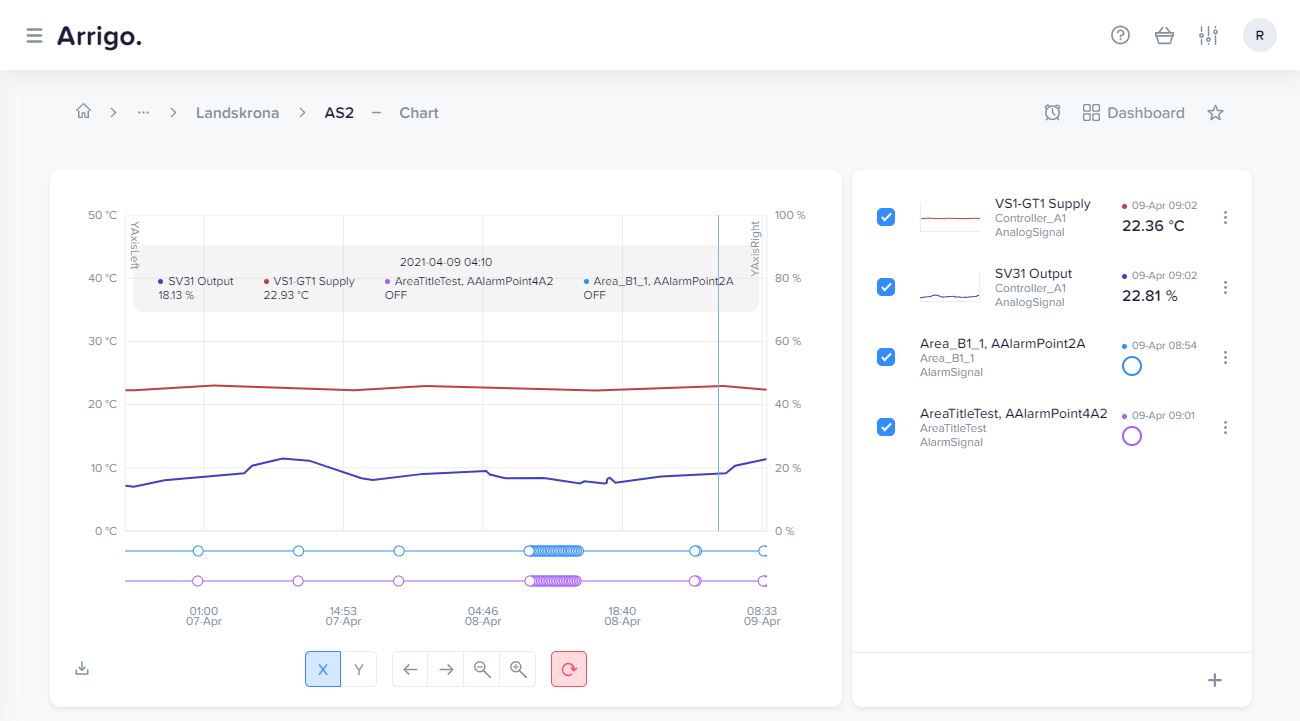This screenshot has height=721, width=1300.
Task: Uncheck the VS1-GT1 Supply signal
Action: tap(886, 217)
